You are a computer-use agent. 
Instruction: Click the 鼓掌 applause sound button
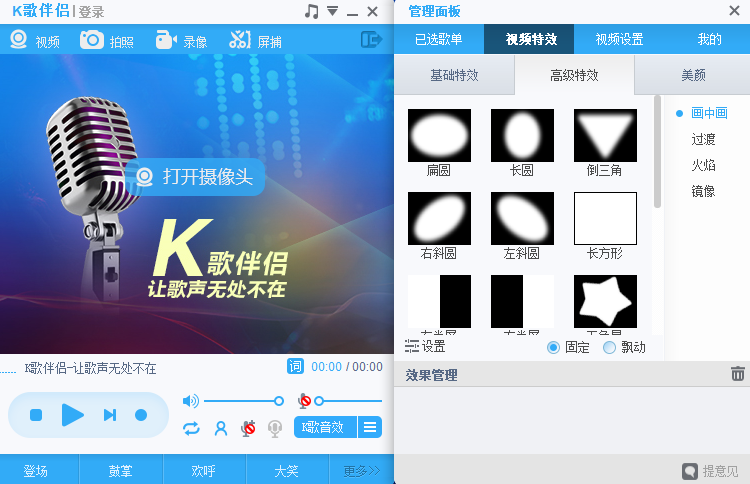pyautogui.click(x=121, y=470)
